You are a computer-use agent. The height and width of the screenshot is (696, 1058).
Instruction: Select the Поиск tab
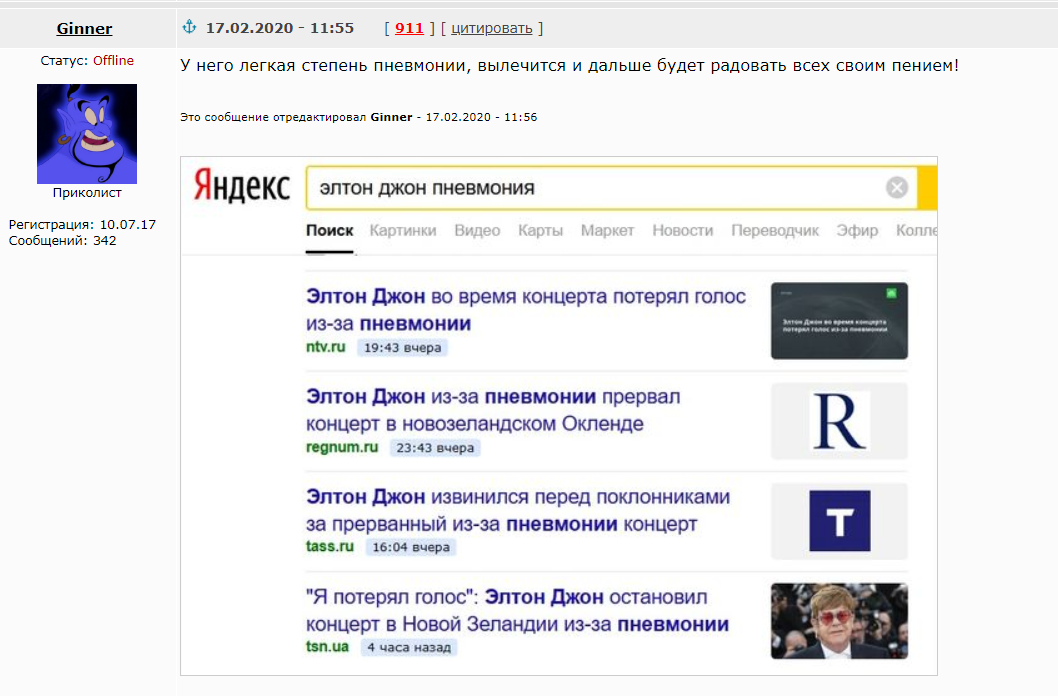pyautogui.click(x=329, y=231)
